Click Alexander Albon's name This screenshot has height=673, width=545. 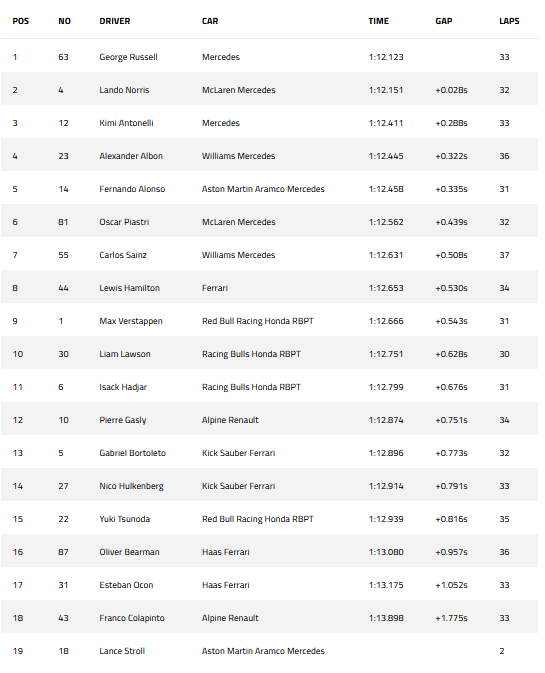pyautogui.click(x=131, y=156)
